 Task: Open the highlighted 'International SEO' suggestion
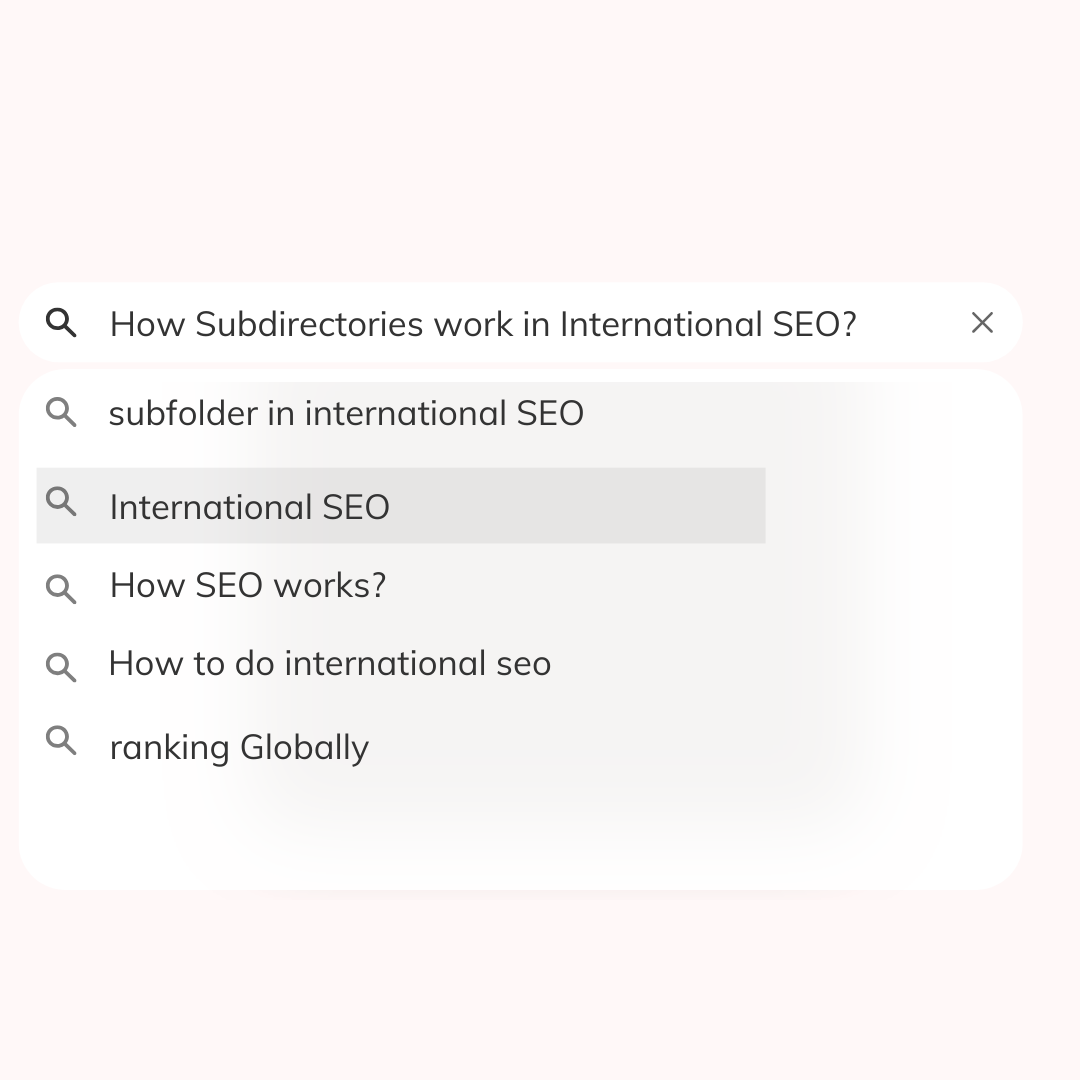pos(249,506)
